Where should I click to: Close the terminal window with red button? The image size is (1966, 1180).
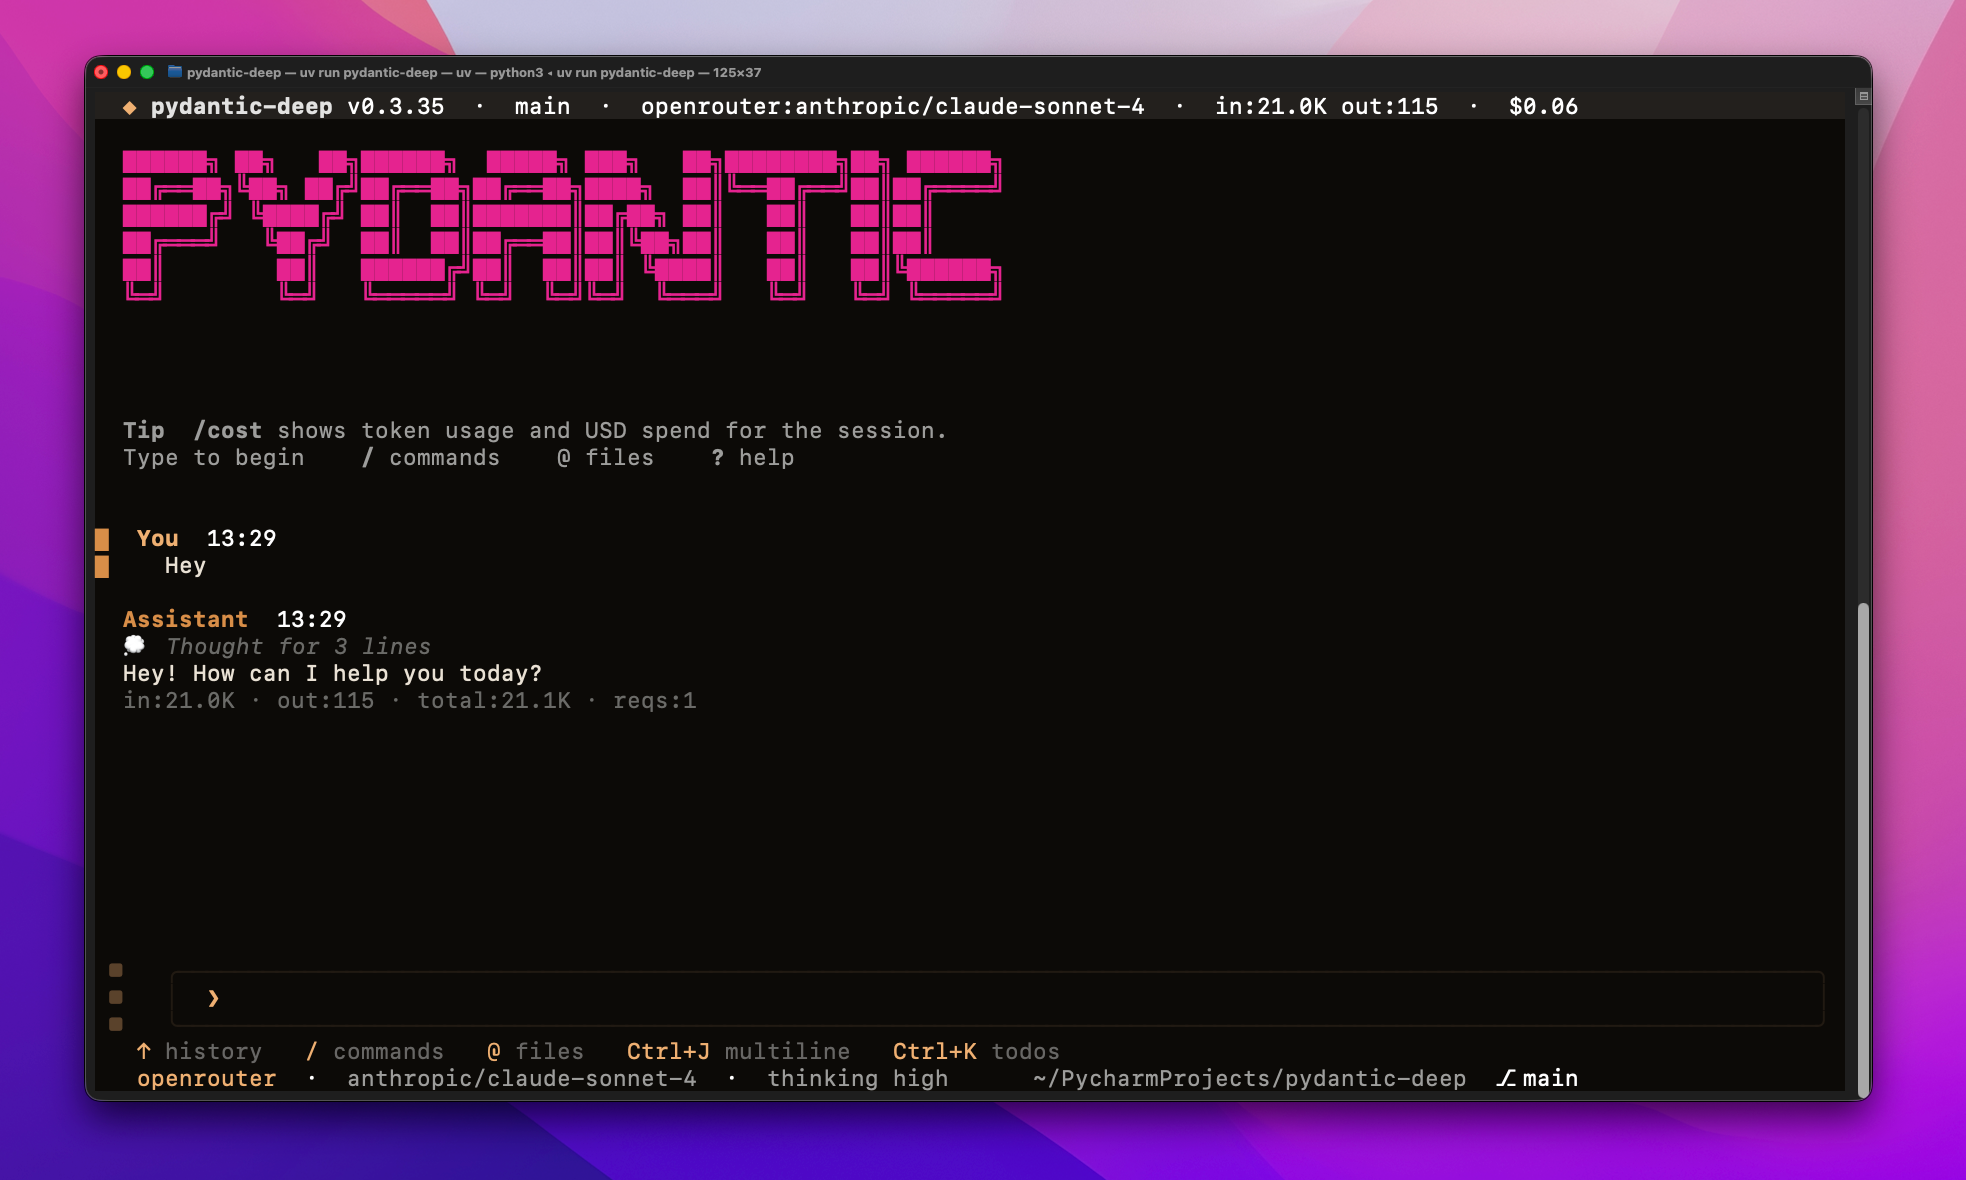point(101,72)
